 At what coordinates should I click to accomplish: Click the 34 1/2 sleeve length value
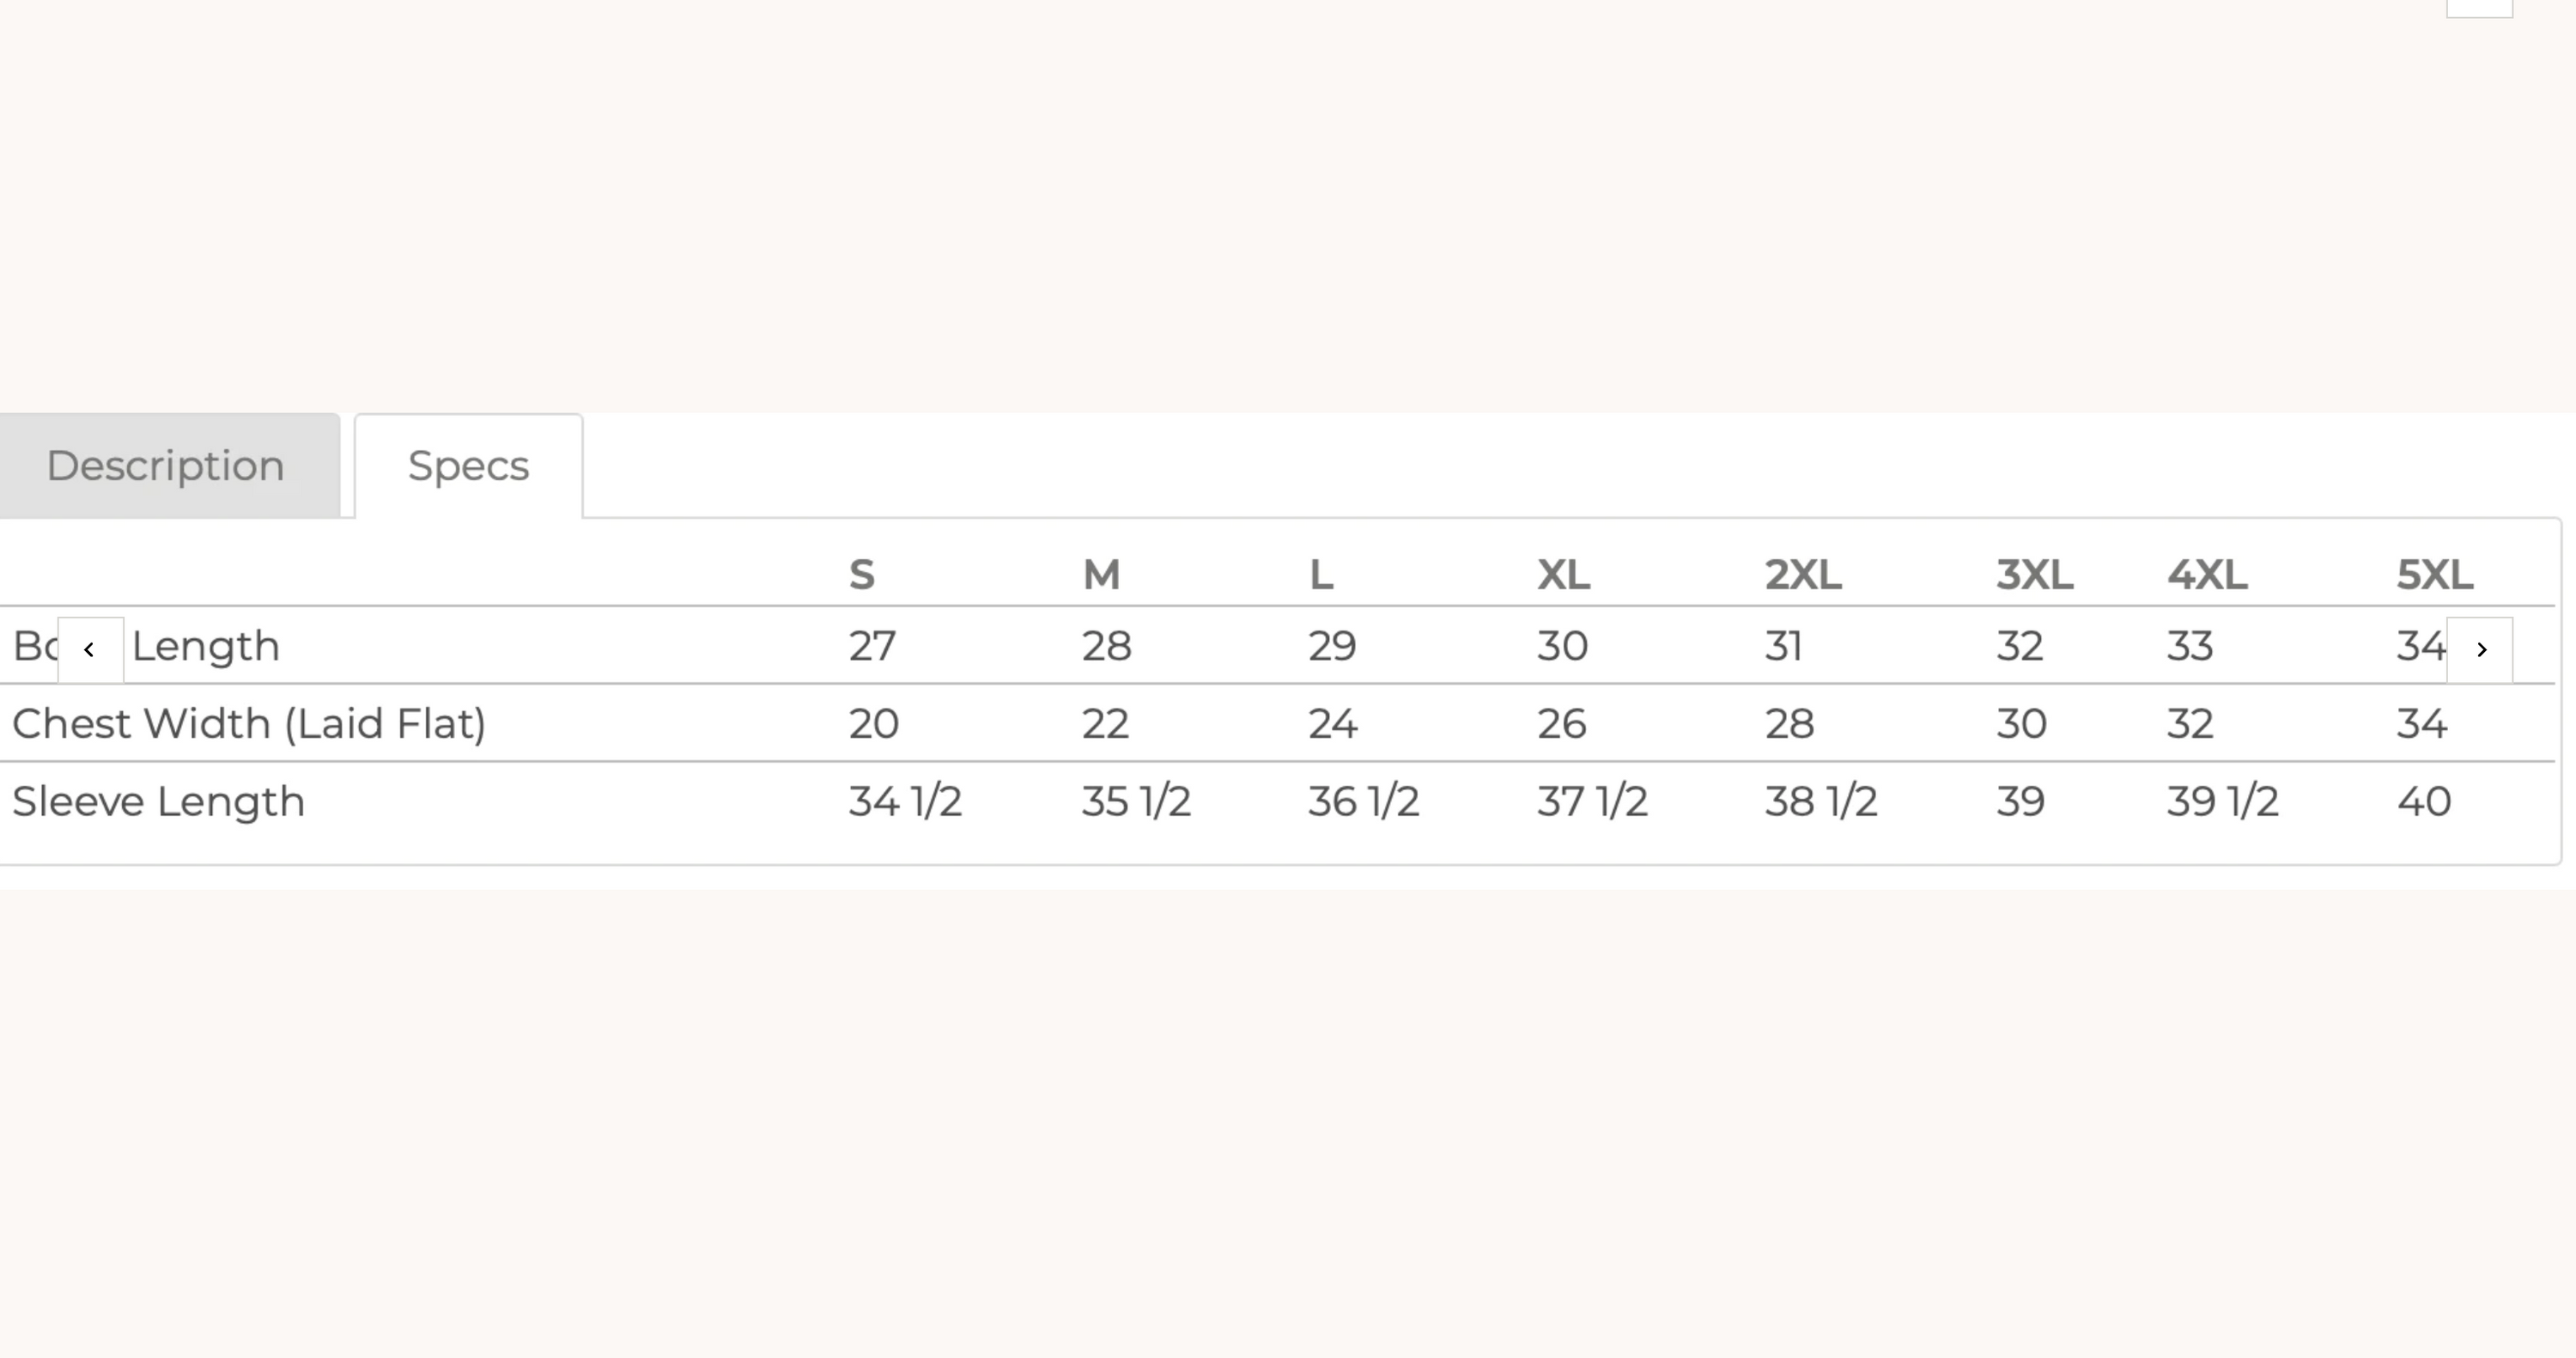click(x=905, y=801)
